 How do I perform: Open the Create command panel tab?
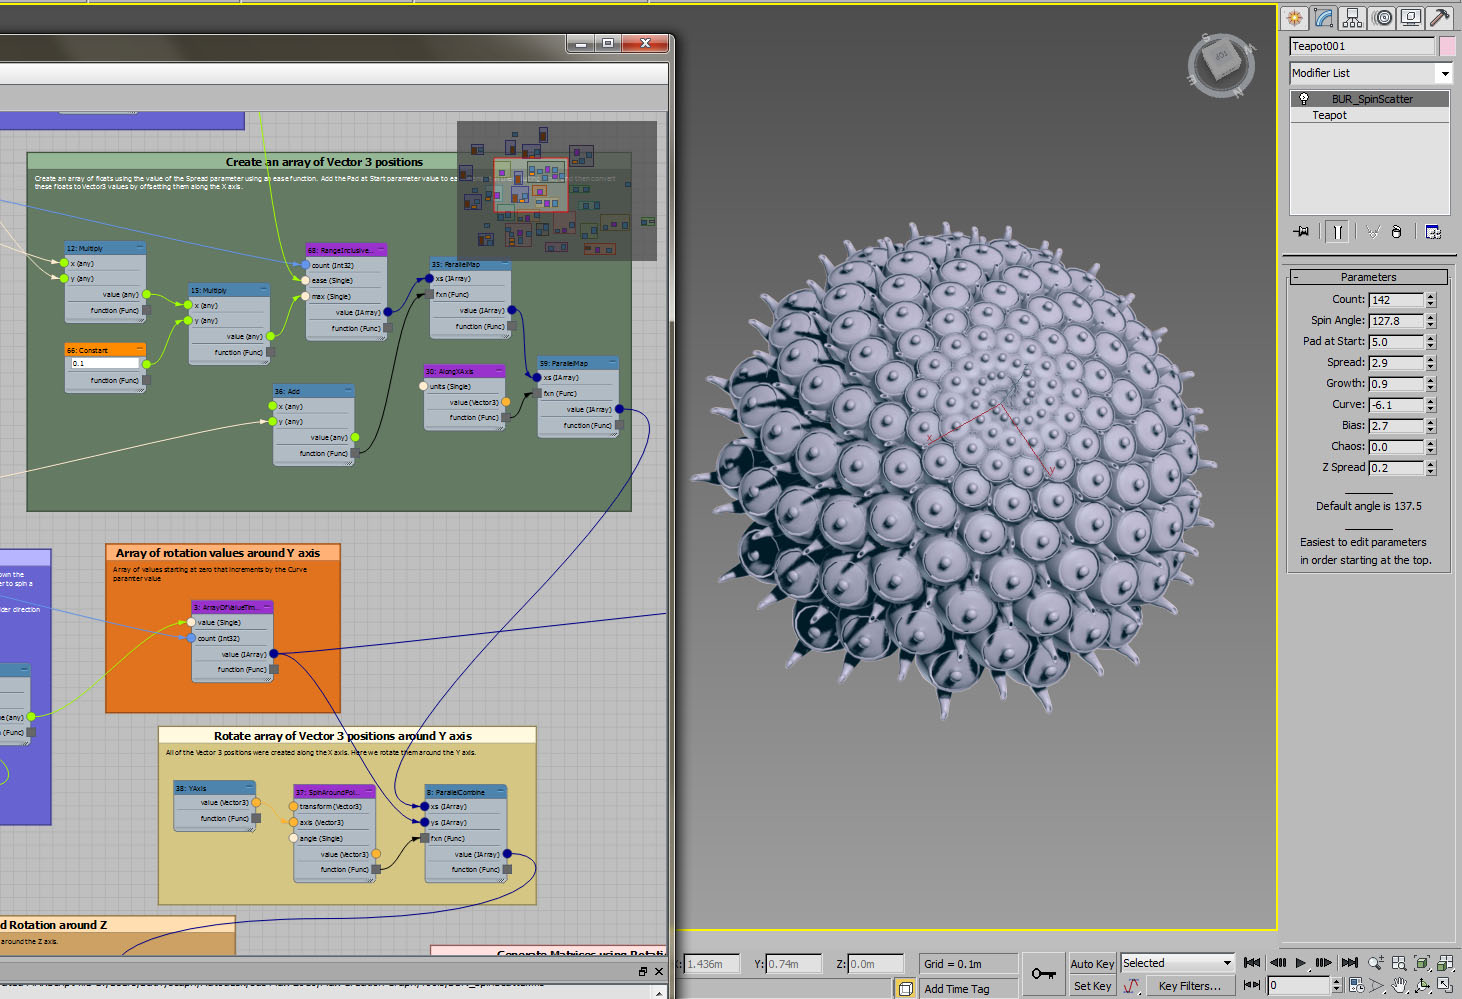(1295, 18)
